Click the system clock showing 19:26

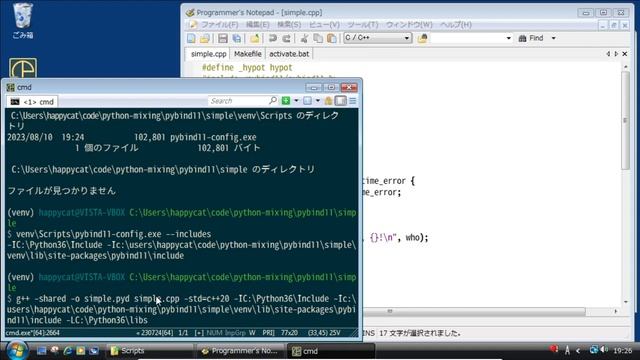click(x=622, y=351)
